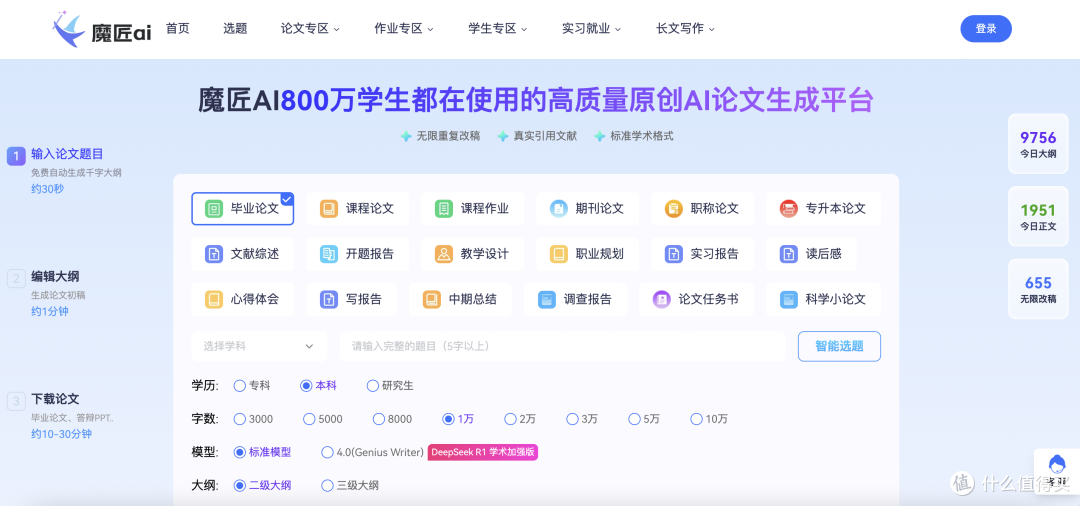
Task: Focus the thesis title input field
Action: [562, 346]
